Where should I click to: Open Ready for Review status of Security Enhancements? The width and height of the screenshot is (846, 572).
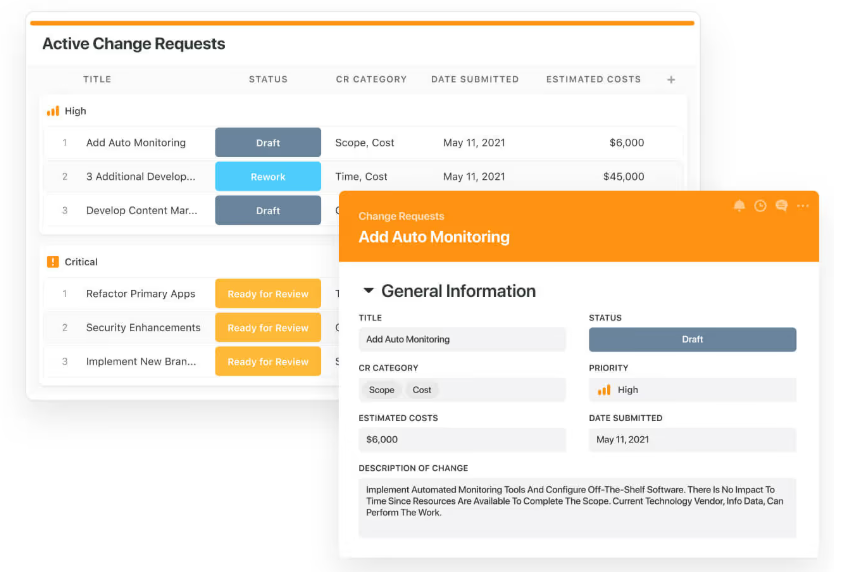coord(268,328)
